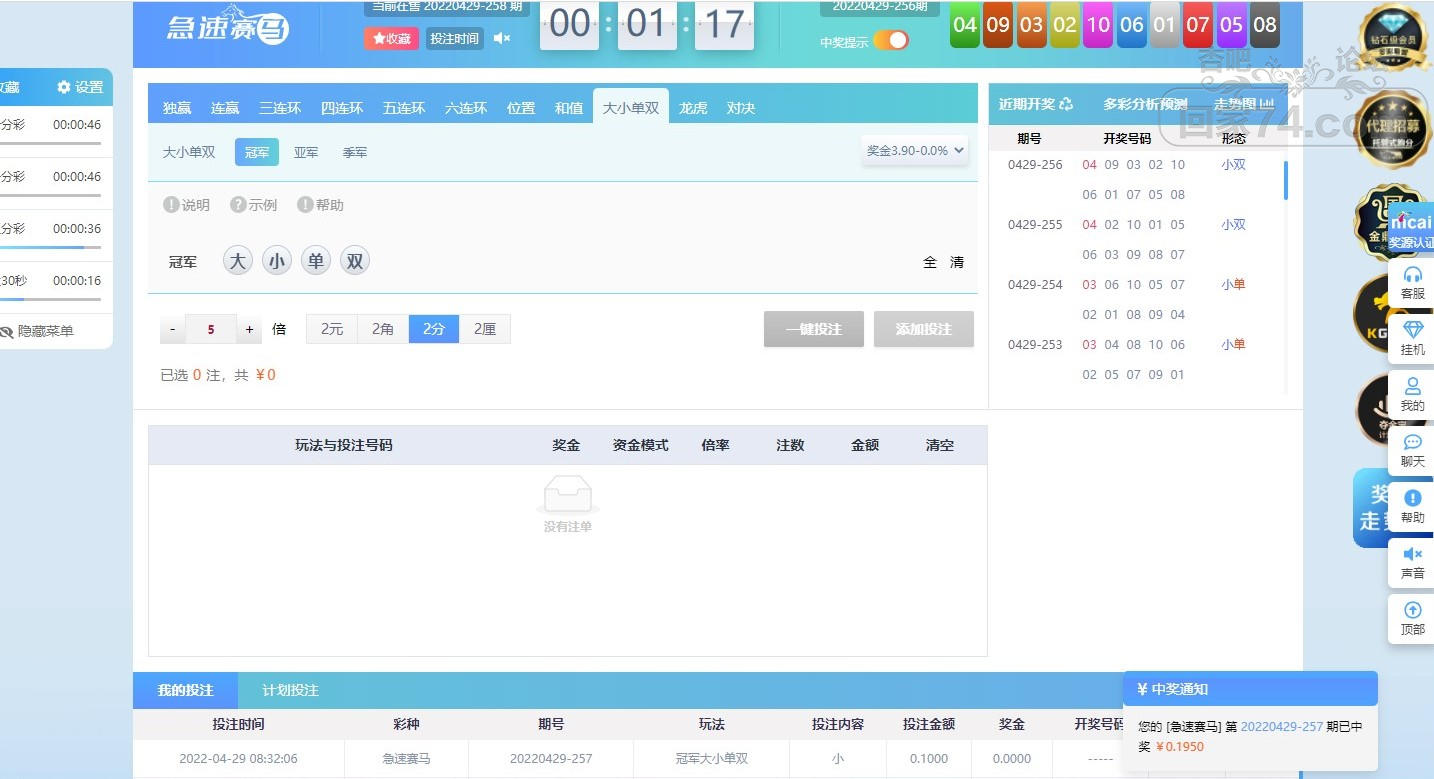The height and width of the screenshot is (779, 1434).
Task: Toggle the 中奖提示 switch
Action: coord(891,40)
